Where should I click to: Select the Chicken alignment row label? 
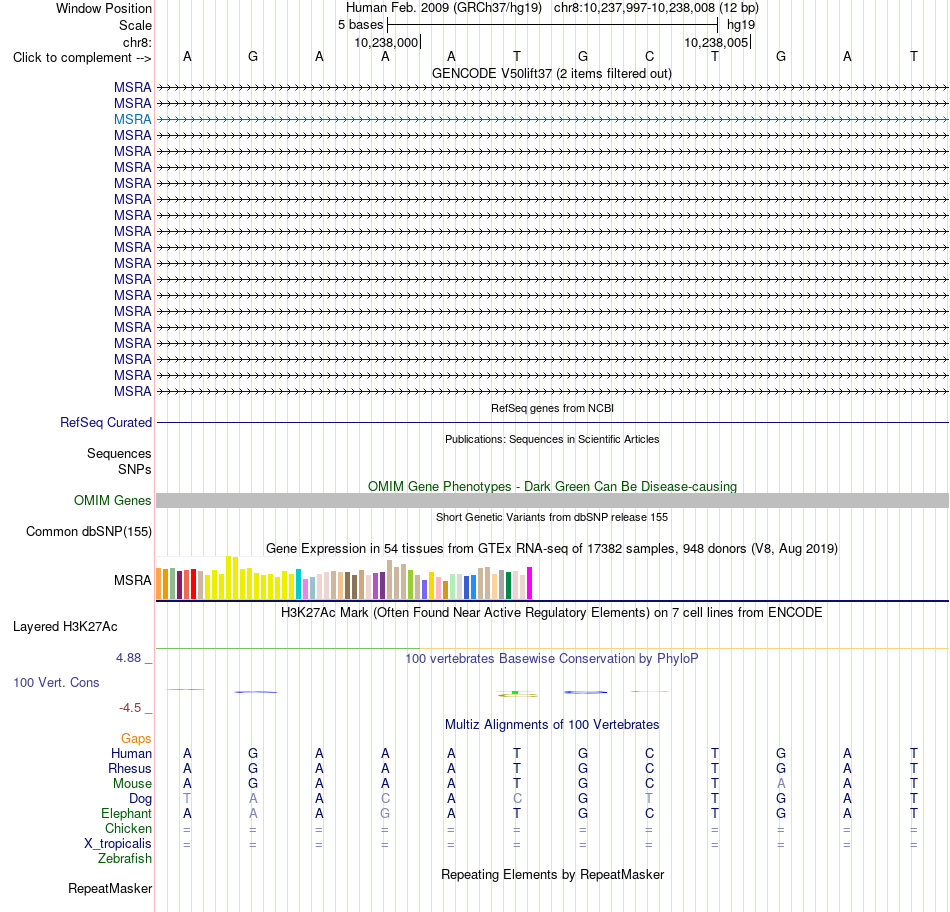(128, 828)
